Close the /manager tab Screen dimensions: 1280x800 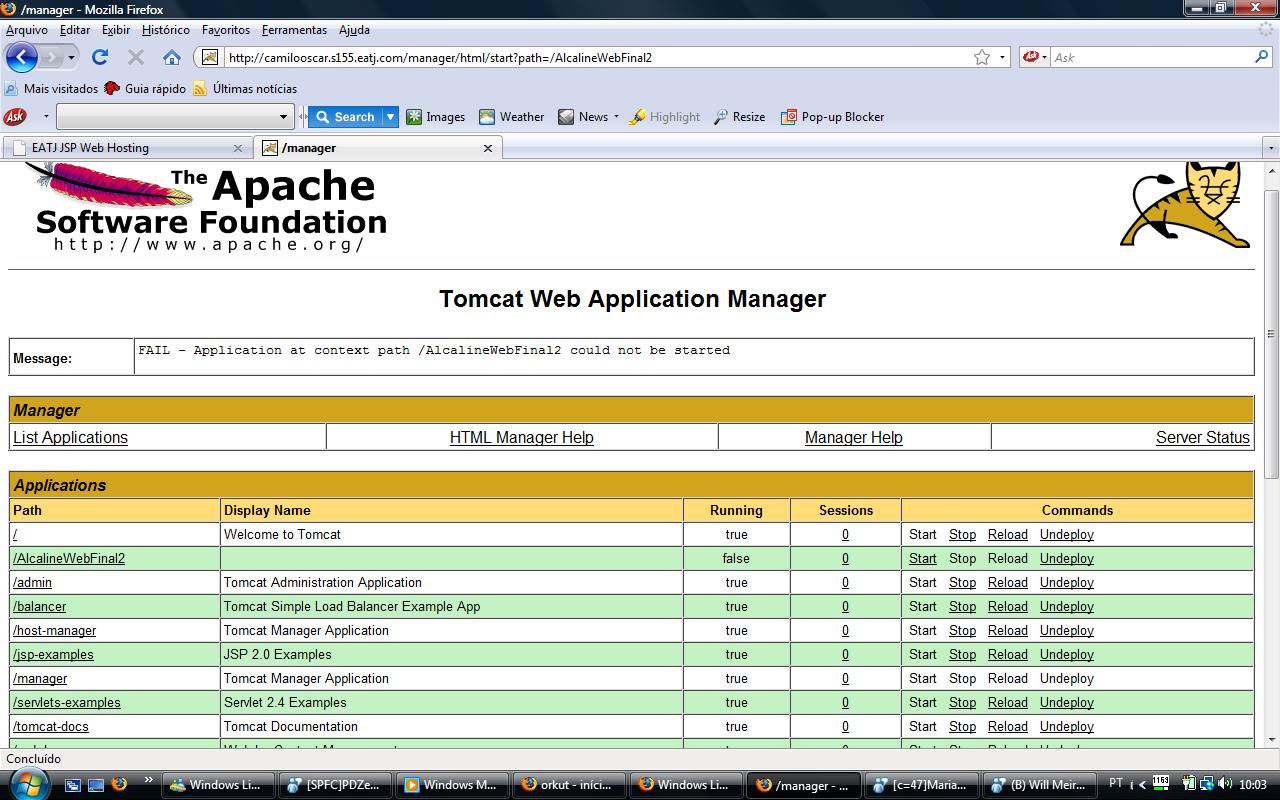[488, 148]
